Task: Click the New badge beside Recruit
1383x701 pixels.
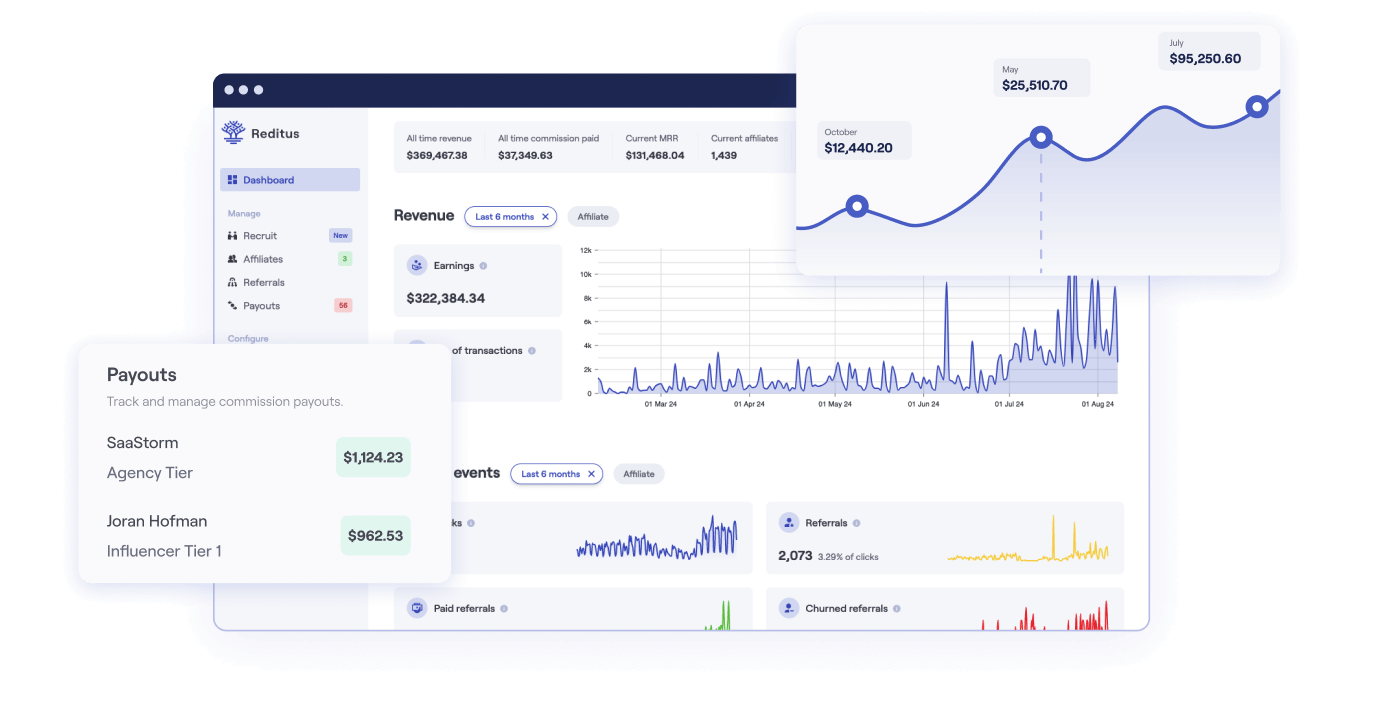Action: coord(341,236)
